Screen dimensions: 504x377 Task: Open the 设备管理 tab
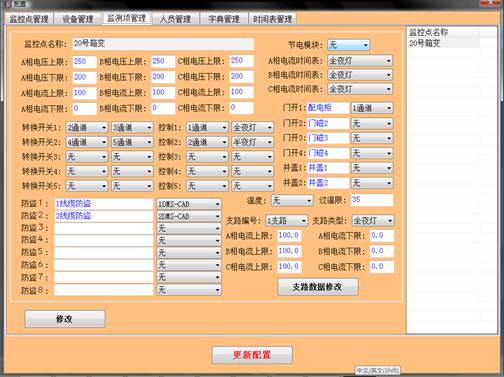coord(78,19)
